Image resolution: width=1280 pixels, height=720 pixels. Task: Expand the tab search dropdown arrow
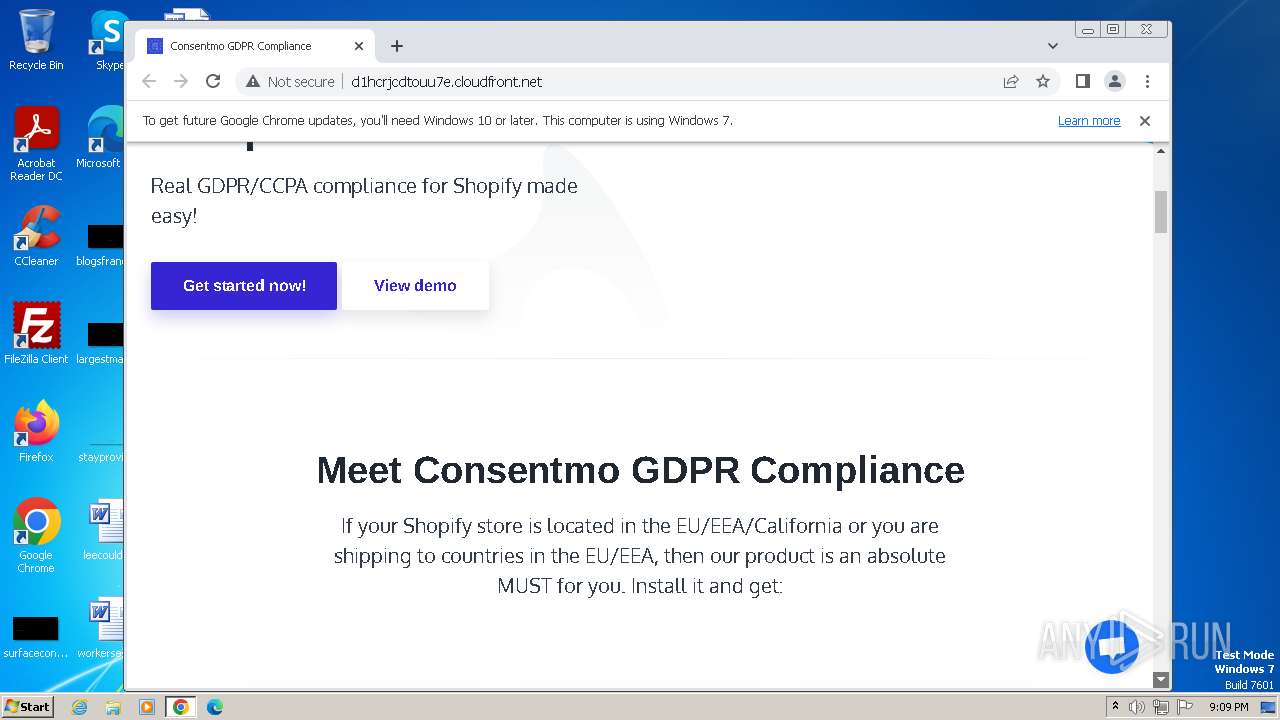1053,46
